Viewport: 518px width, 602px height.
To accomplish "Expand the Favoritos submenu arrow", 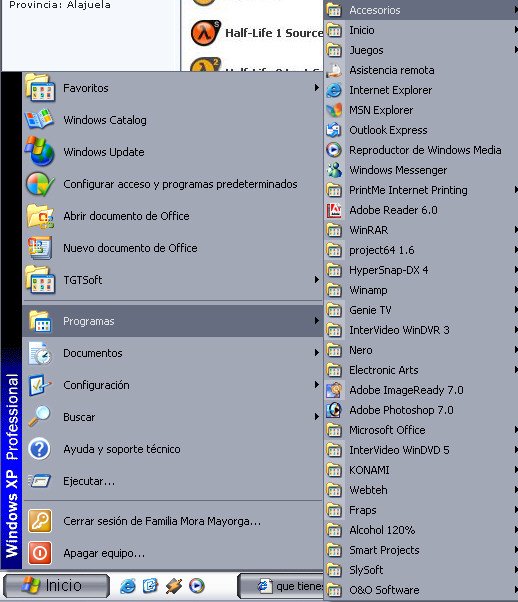I will pyautogui.click(x=316, y=88).
